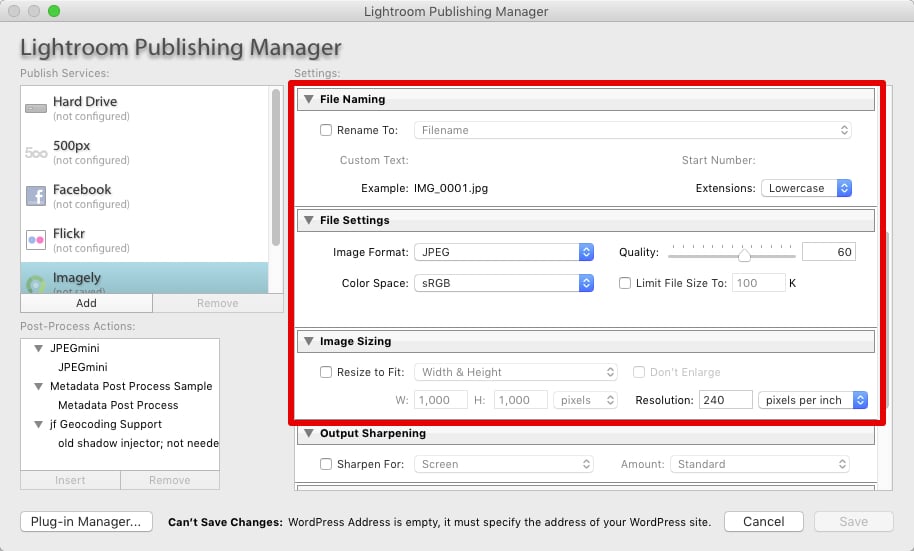Viewport: 914px width, 551px height.
Task: Click the Resolution input field
Action: (x=726, y=400)
